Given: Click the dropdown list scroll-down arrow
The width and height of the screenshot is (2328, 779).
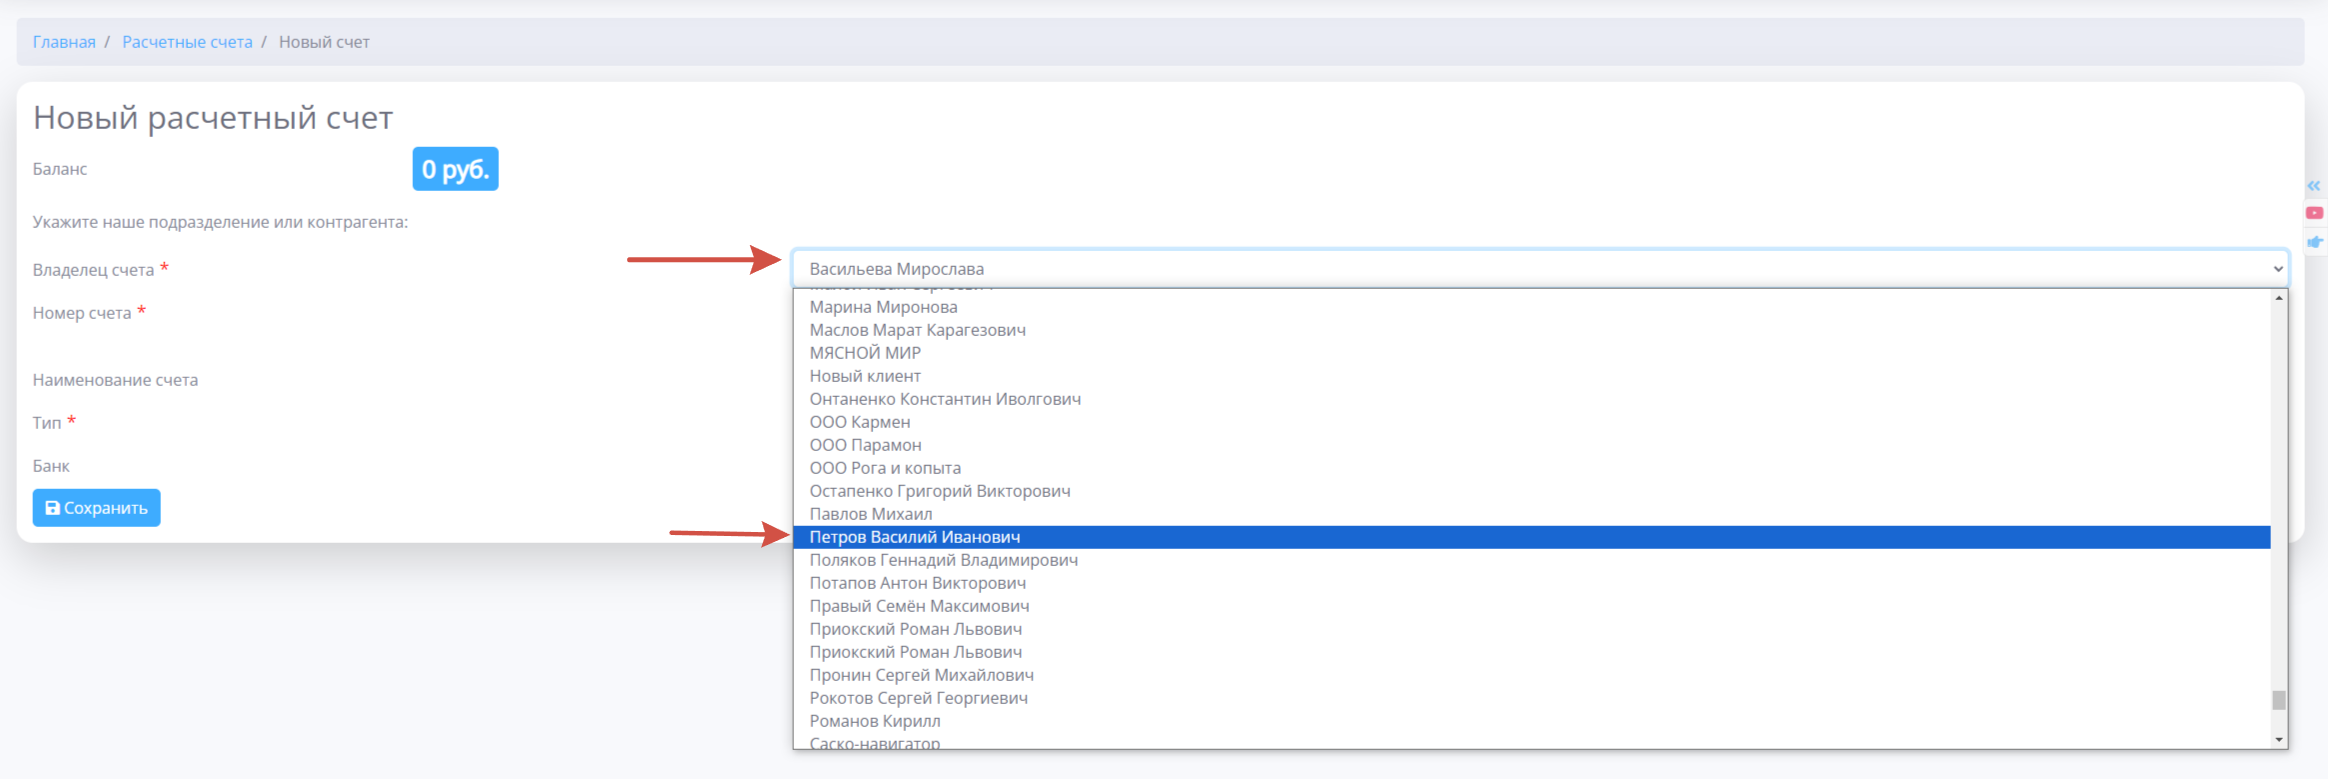Looking at the screenshot, I should coord(2279,739).
